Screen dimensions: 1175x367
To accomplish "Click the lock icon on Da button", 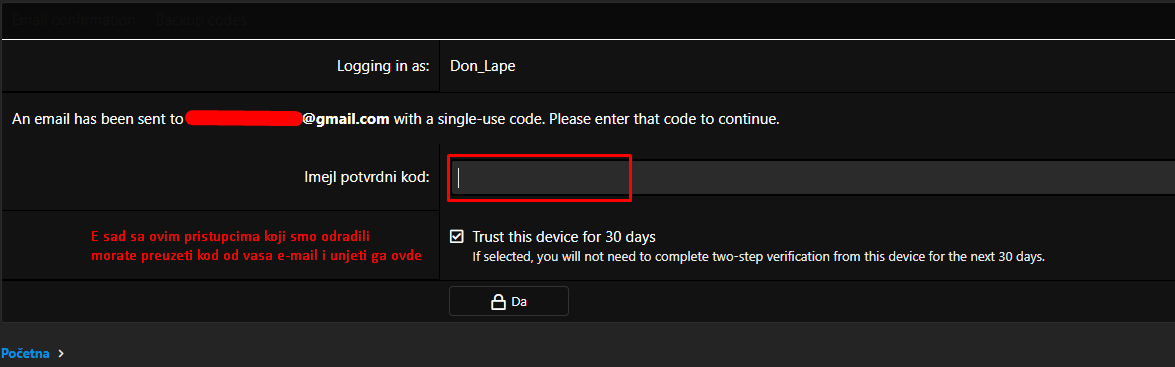I will click(x=498, y=302).
